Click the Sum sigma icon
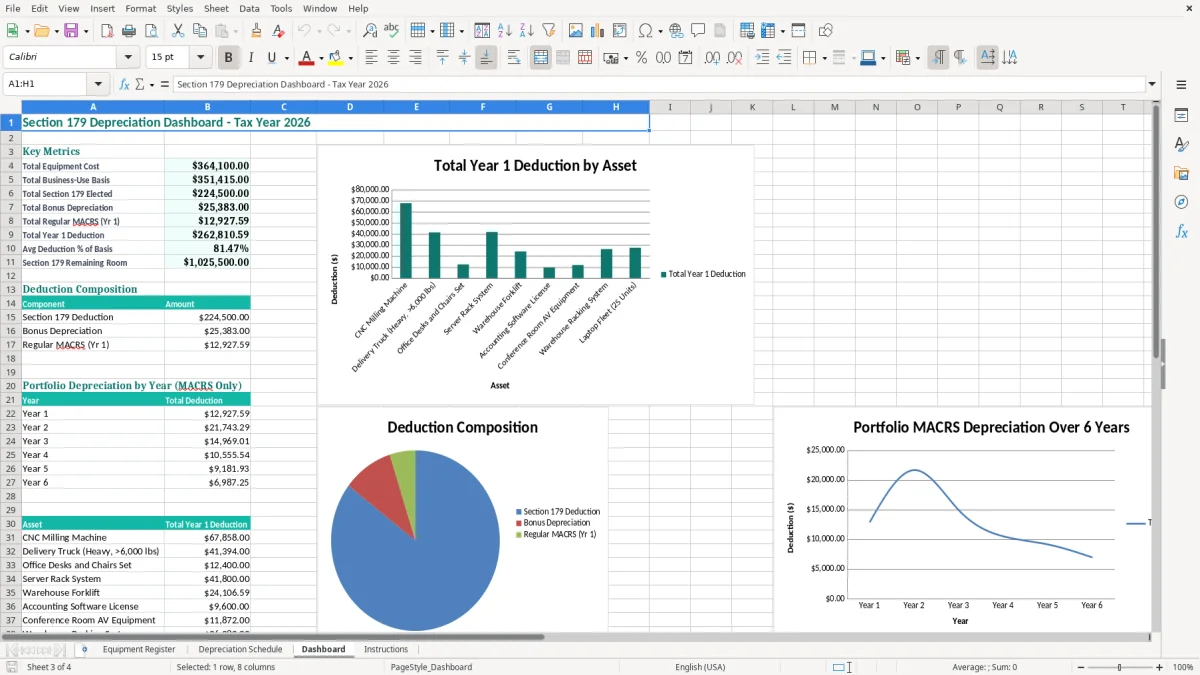1200x675 pixels. 139,85
